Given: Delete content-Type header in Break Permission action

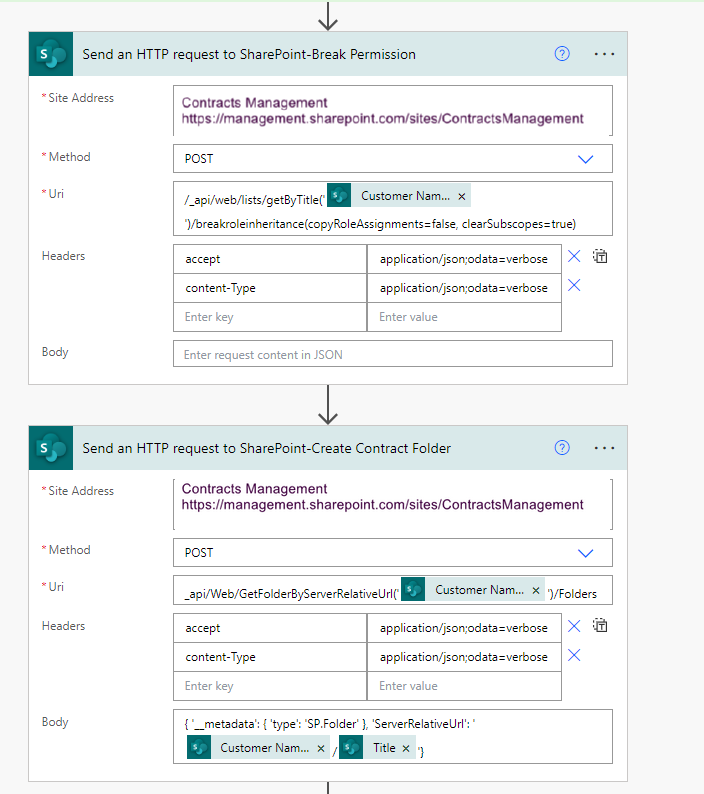Looking at the screenshot, I should coord(574,285).
